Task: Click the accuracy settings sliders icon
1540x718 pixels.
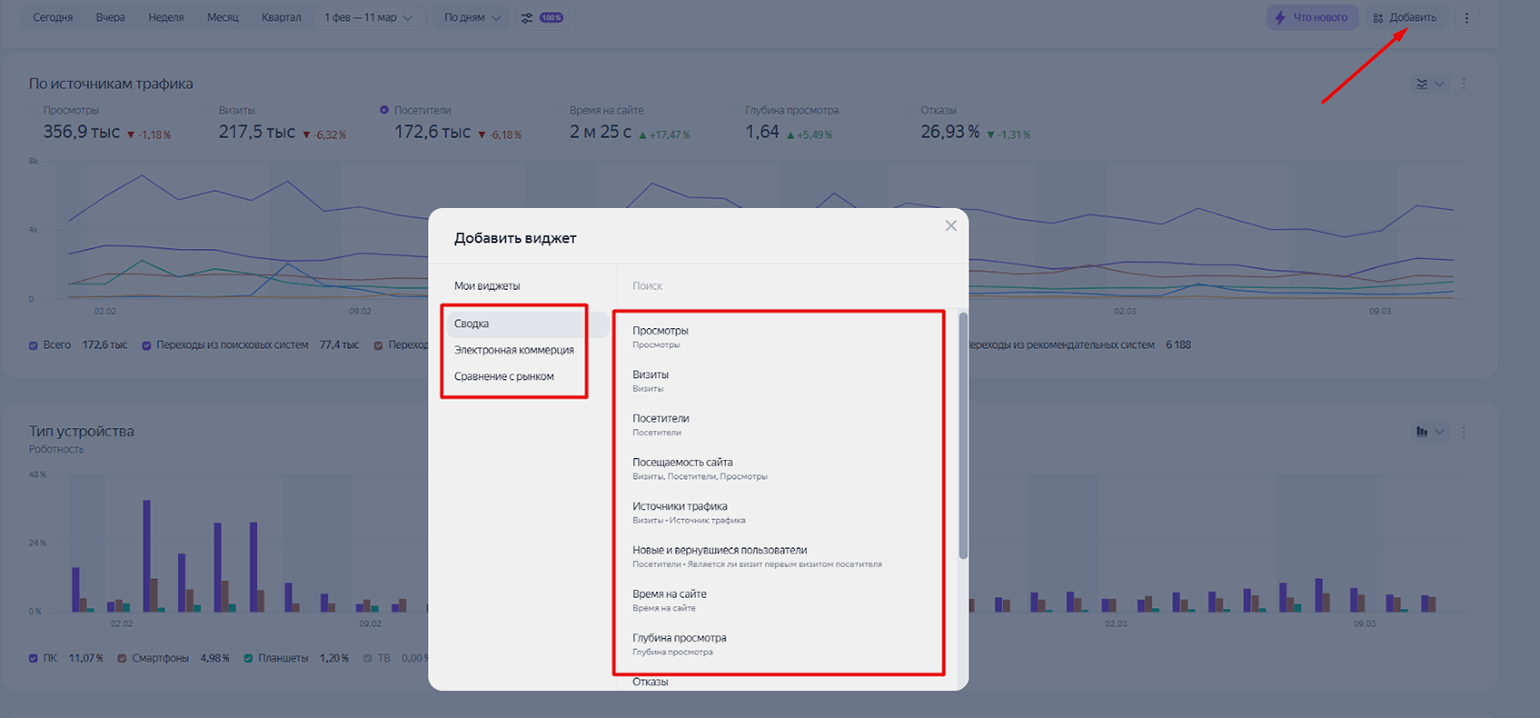Action: click(527, 18)
